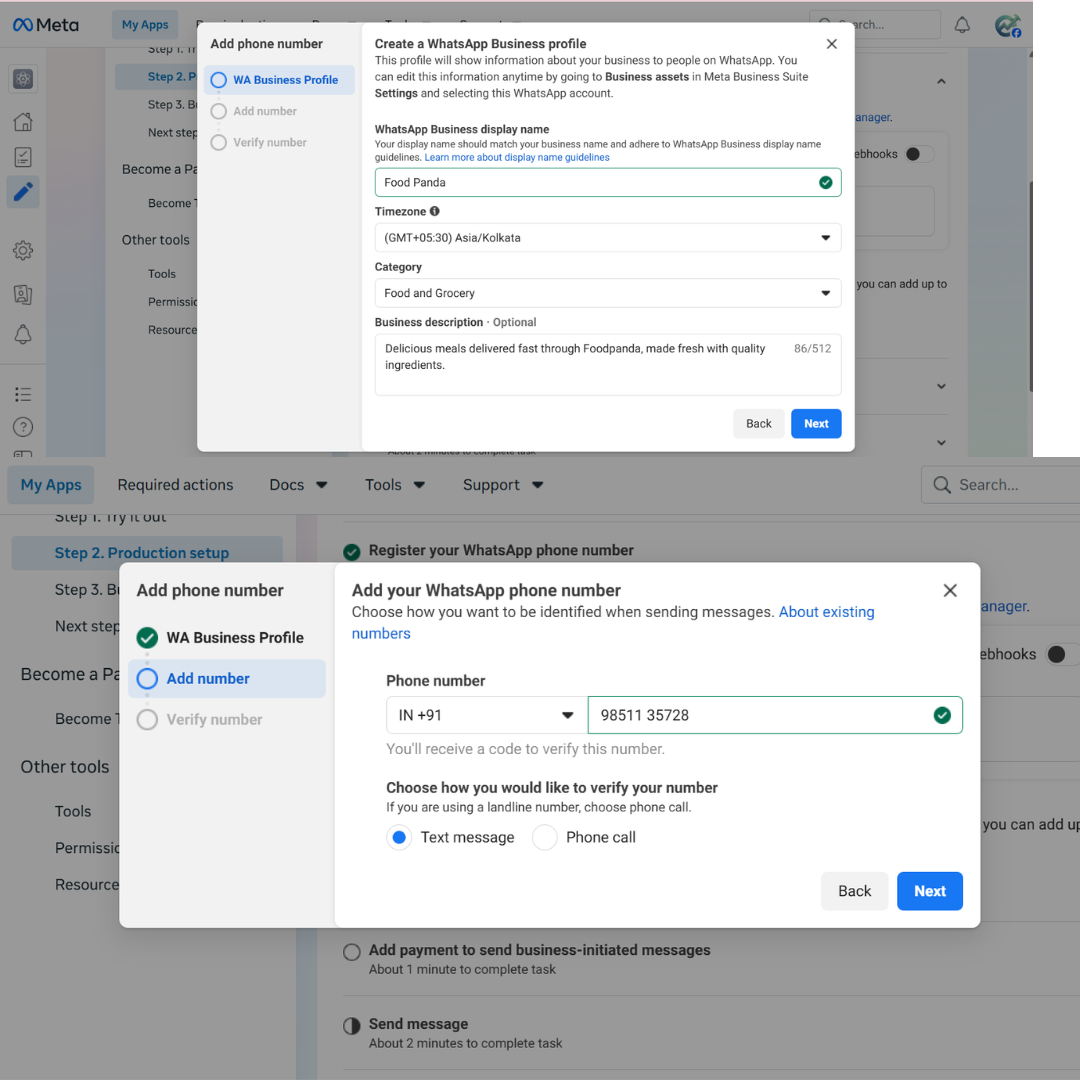Collapse section with the up chevron
This screenshot has height=1080, width=1080.
[x=941, y=81]
